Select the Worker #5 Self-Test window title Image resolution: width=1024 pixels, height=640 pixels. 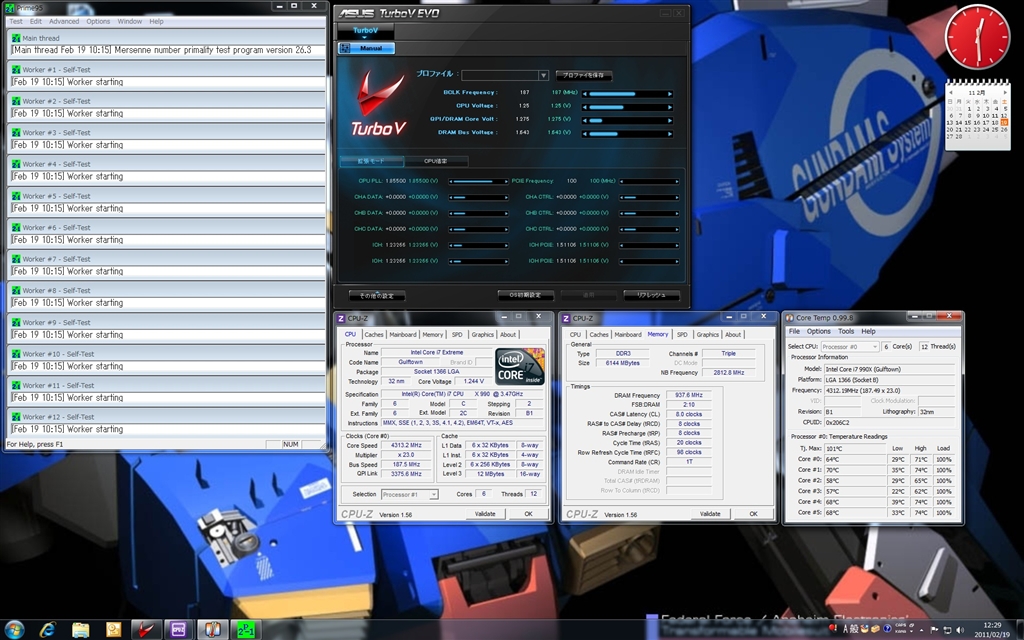56,196
